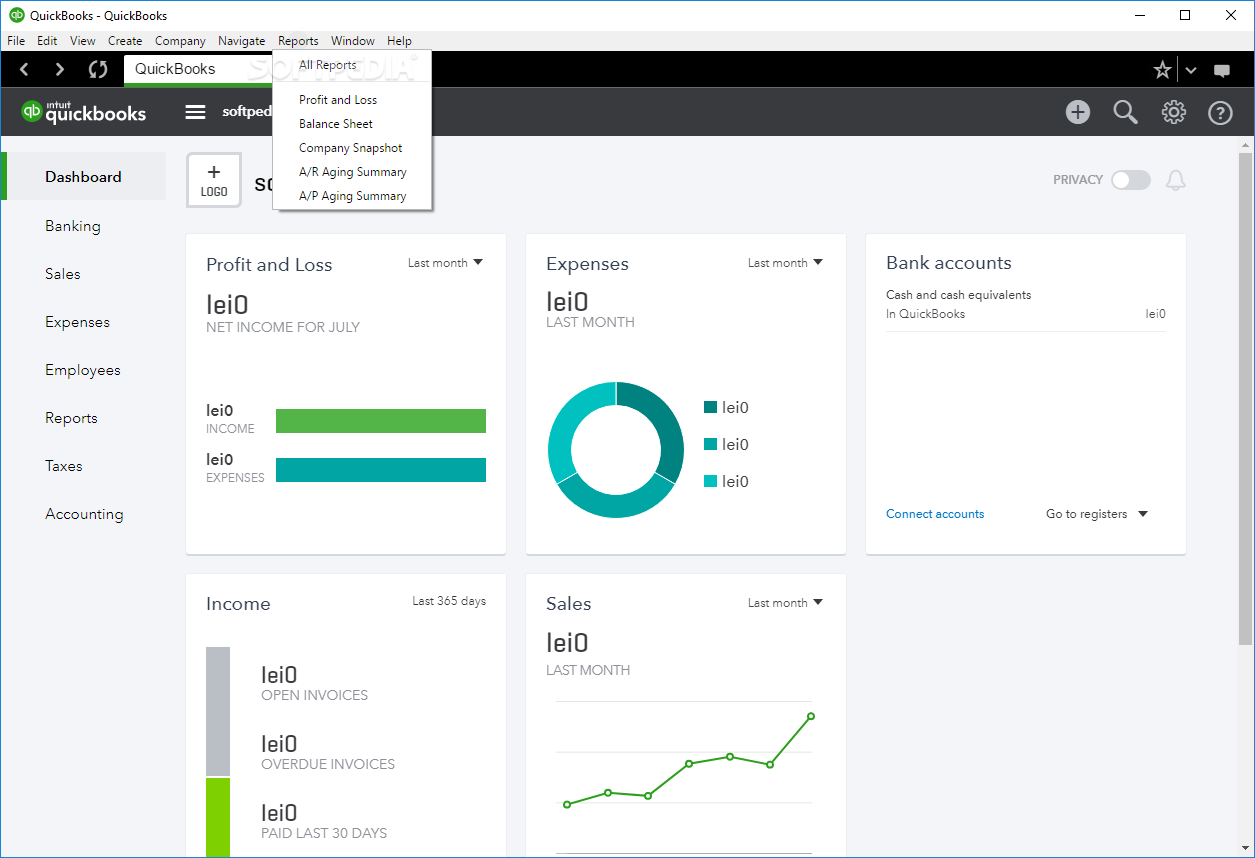Open Employees in the sidebar
The width and height of the screenshot is (1255, 858).
point(84,370)
